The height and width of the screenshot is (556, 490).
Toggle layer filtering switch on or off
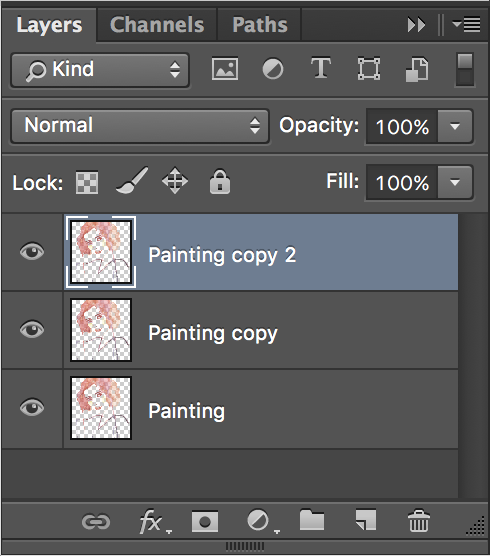[464, 70]
